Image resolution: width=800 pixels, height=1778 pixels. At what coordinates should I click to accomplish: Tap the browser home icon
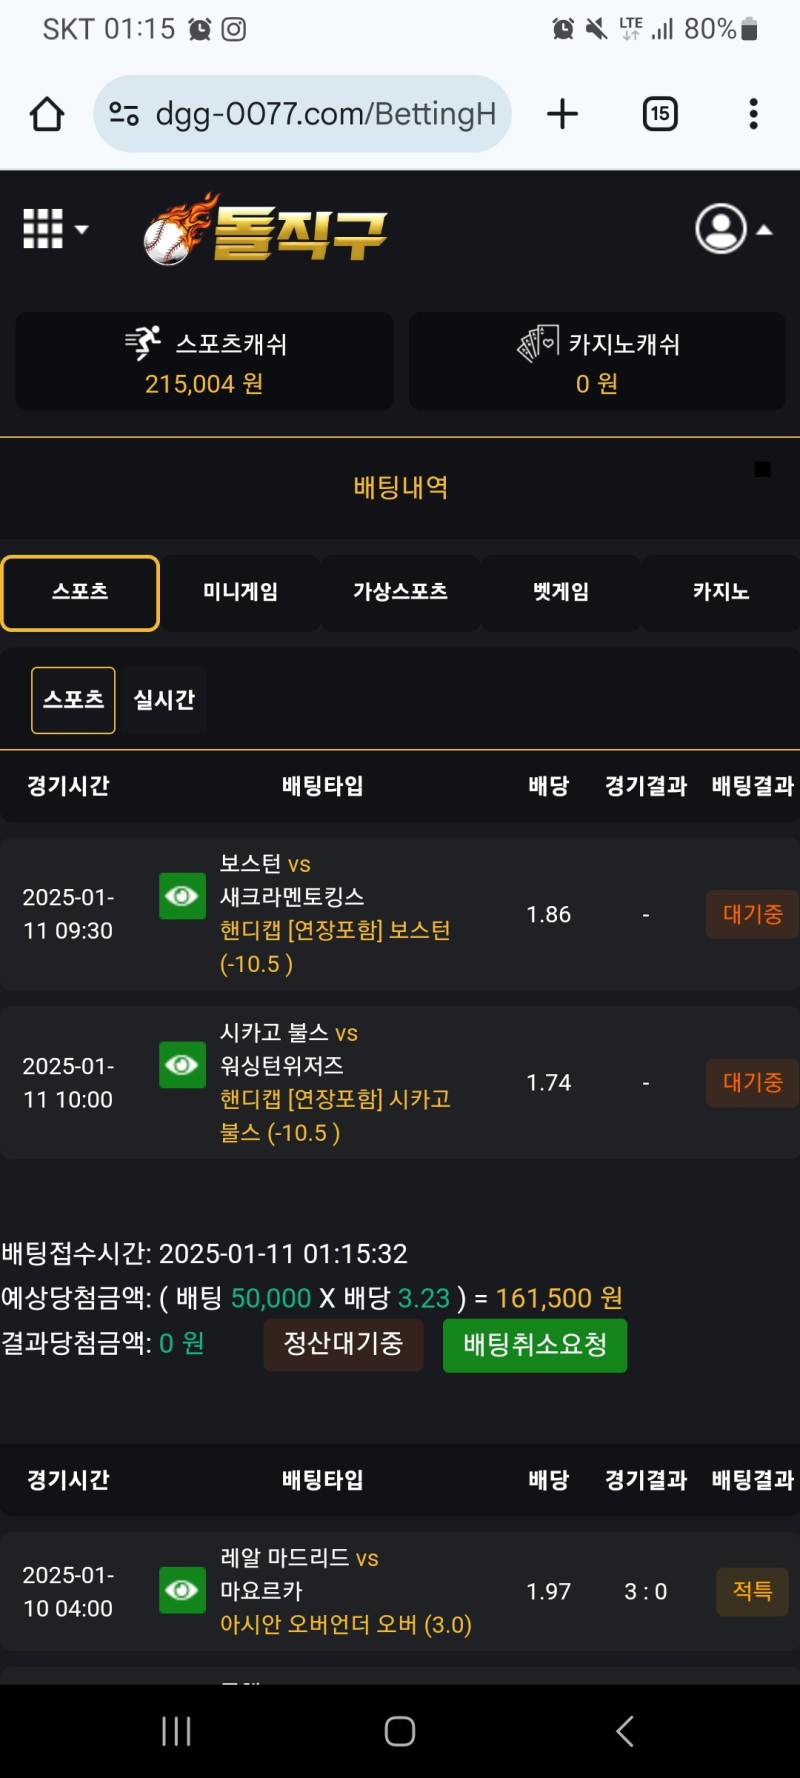tap(47, 114)
